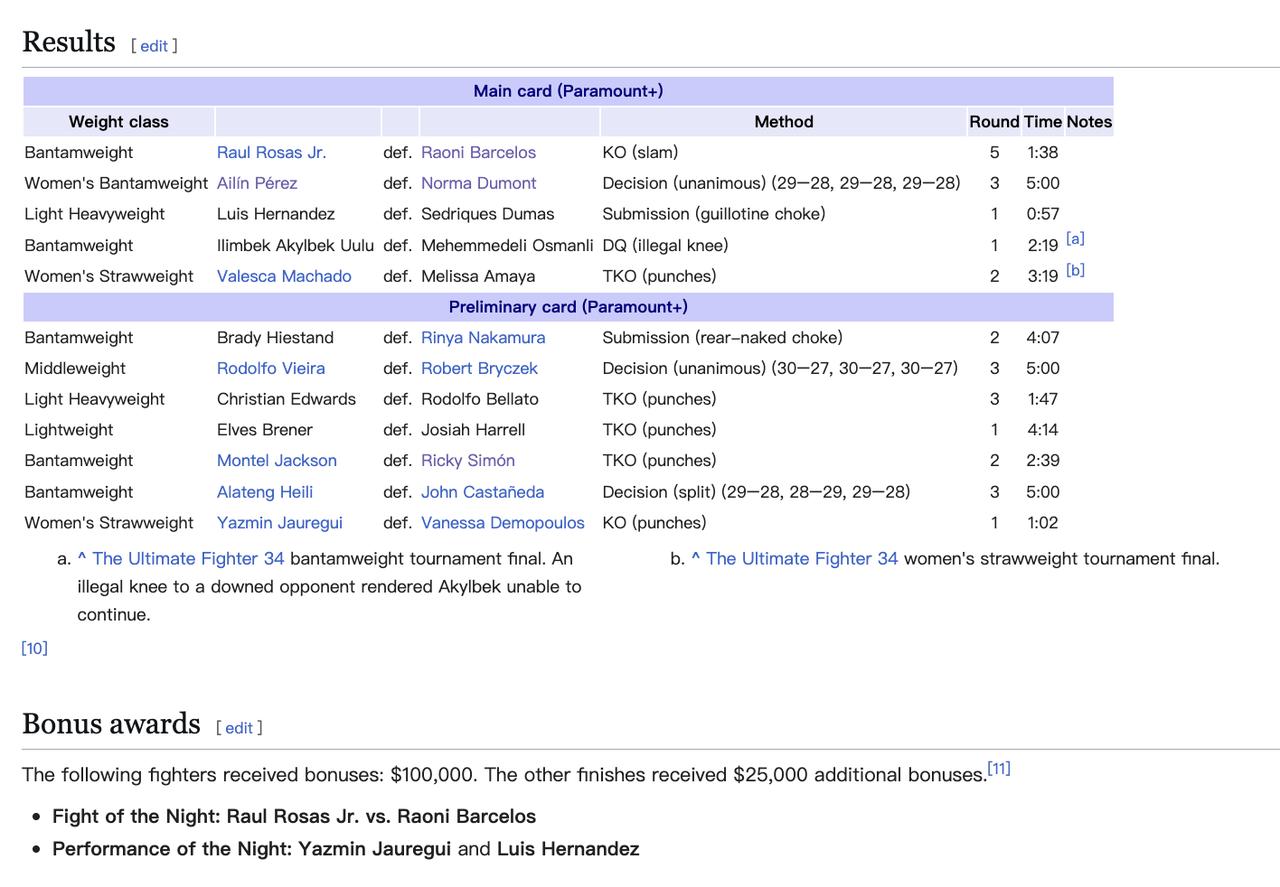Click the Main card (Paramount+) heading

[x=568, y=91]
